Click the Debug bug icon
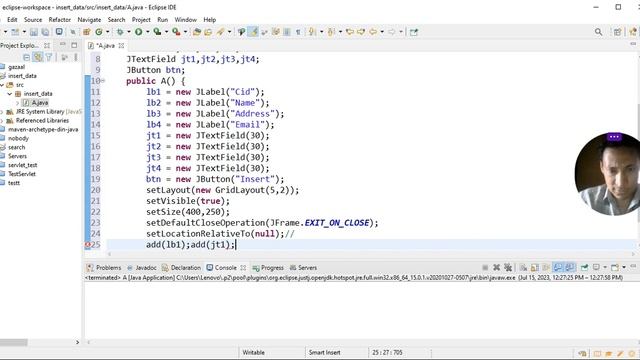Screen dimensions: 640x360 pos(120,32)
